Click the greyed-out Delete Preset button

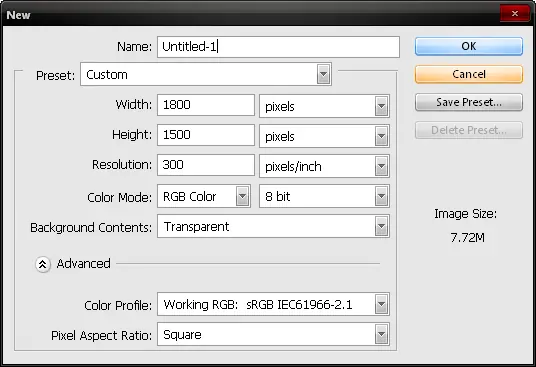point(469,130)
